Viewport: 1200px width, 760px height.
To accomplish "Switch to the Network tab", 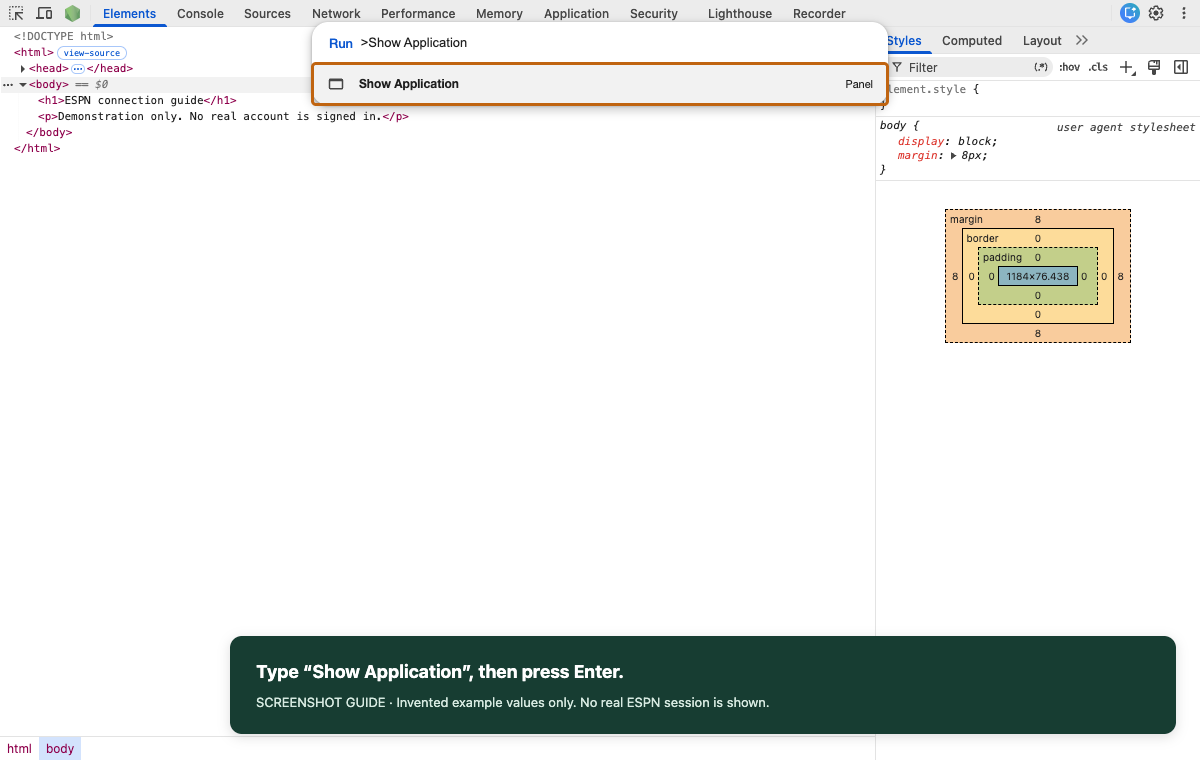I will (336, 14).
